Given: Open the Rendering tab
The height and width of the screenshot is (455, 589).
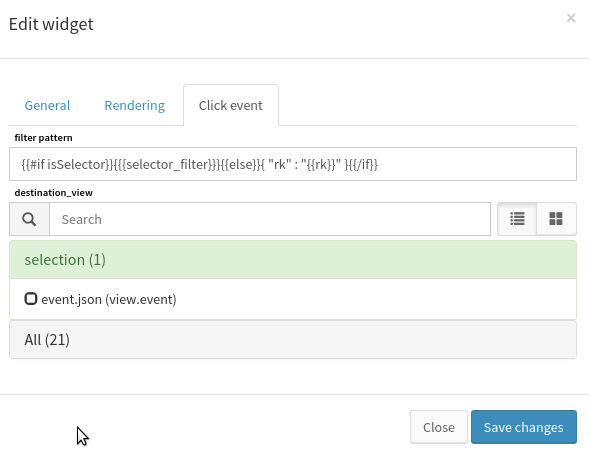Looking at the screenshot, I should [x=134, y=105].
